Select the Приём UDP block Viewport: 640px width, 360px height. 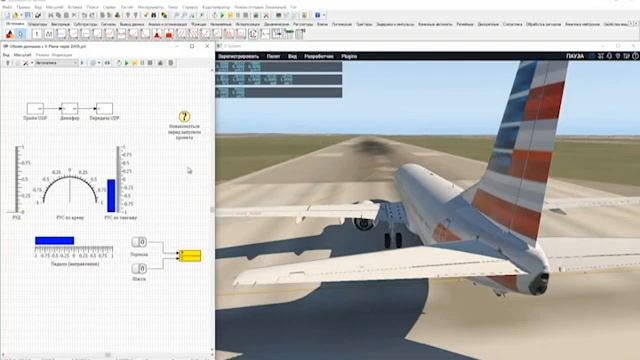click(x=35, y=109)
